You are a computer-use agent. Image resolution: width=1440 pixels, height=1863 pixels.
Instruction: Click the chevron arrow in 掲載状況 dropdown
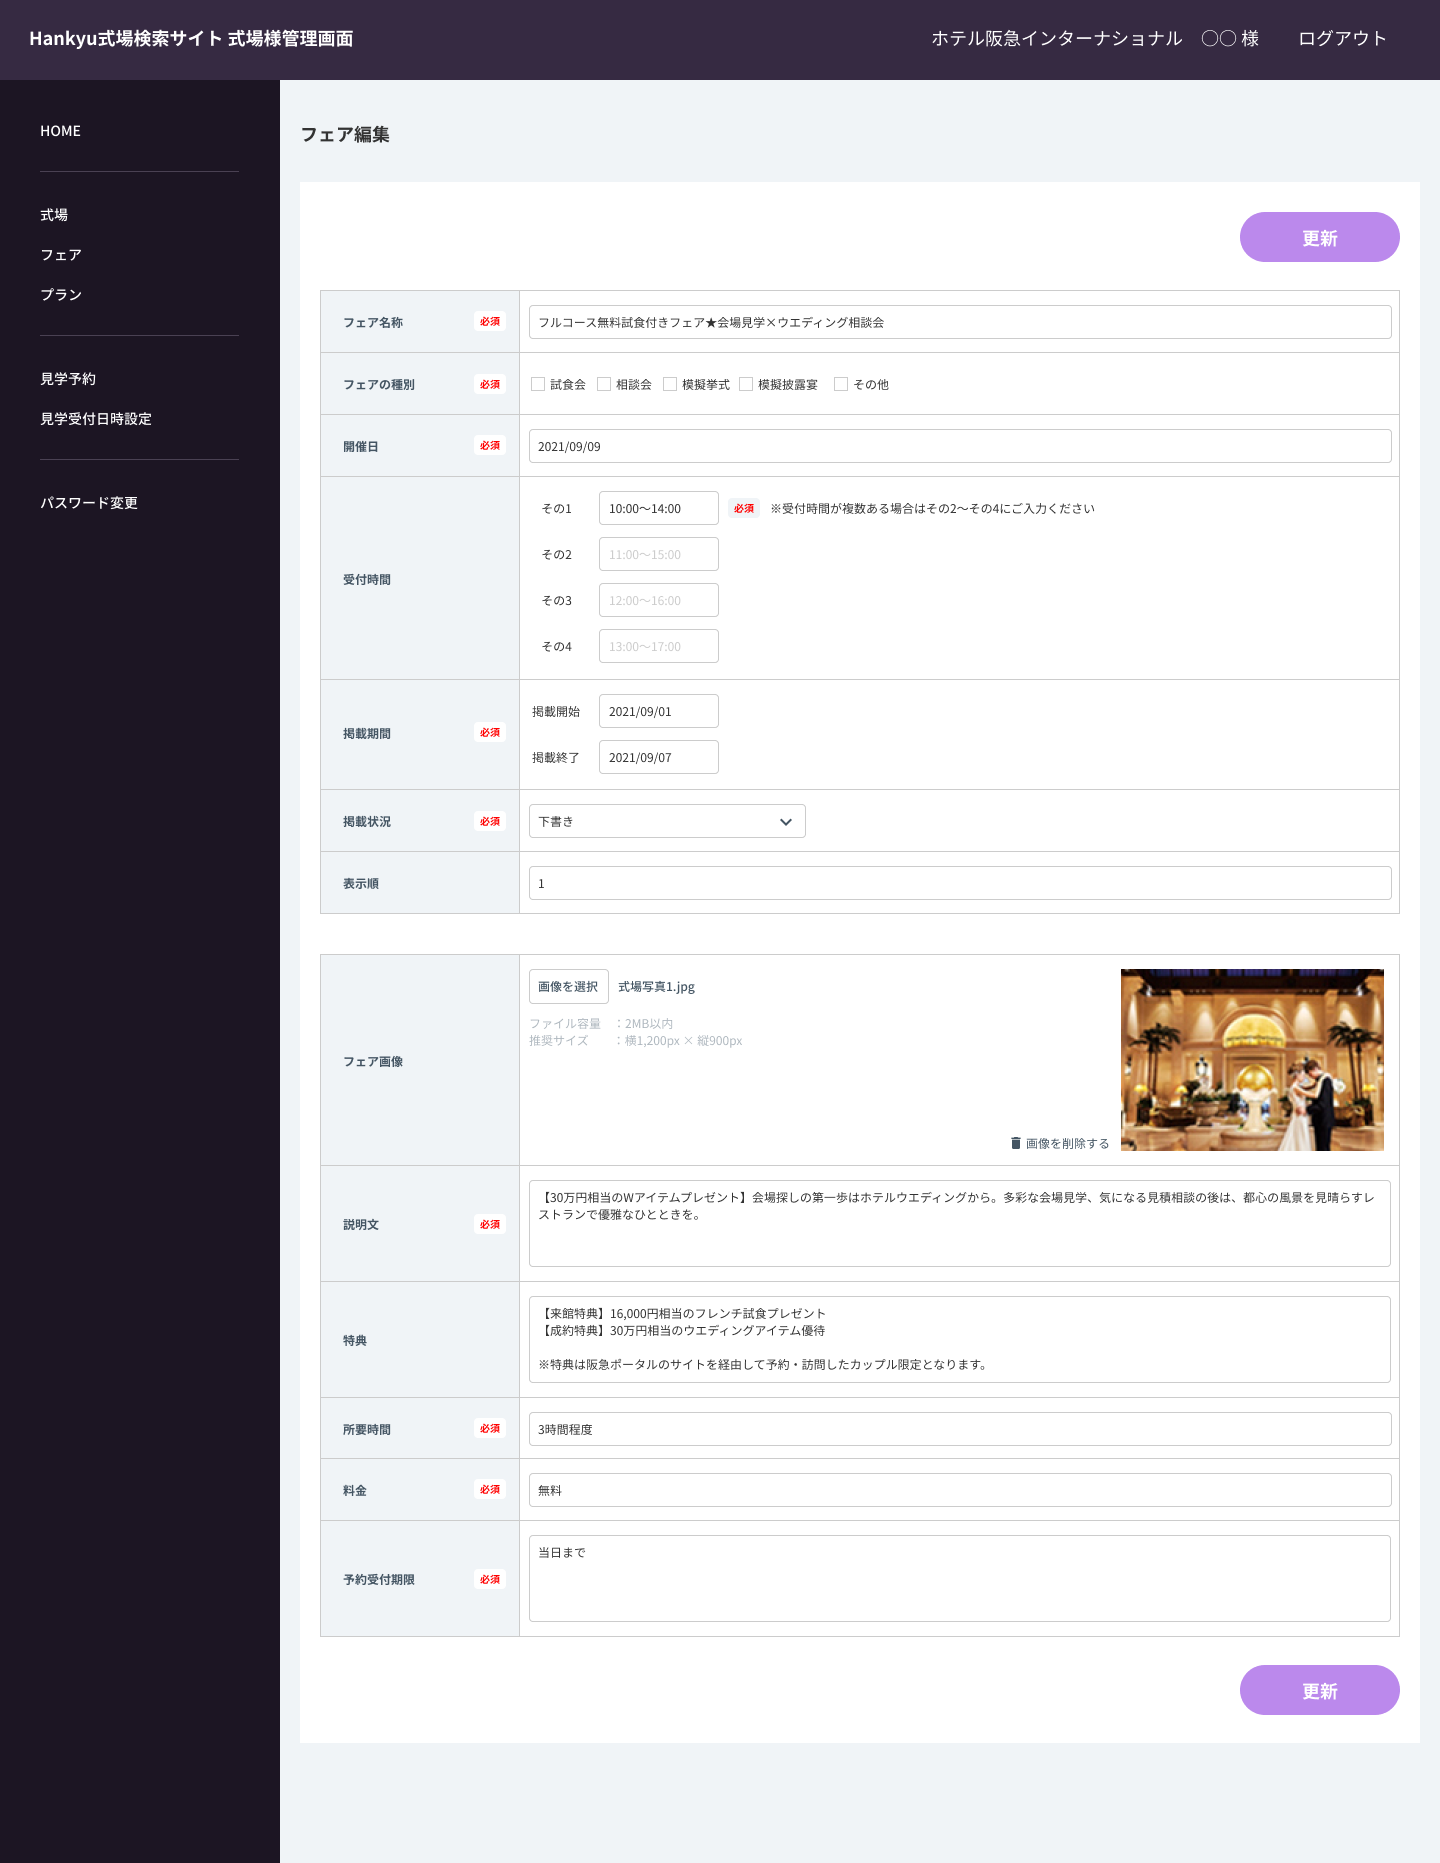click(786, 822)
